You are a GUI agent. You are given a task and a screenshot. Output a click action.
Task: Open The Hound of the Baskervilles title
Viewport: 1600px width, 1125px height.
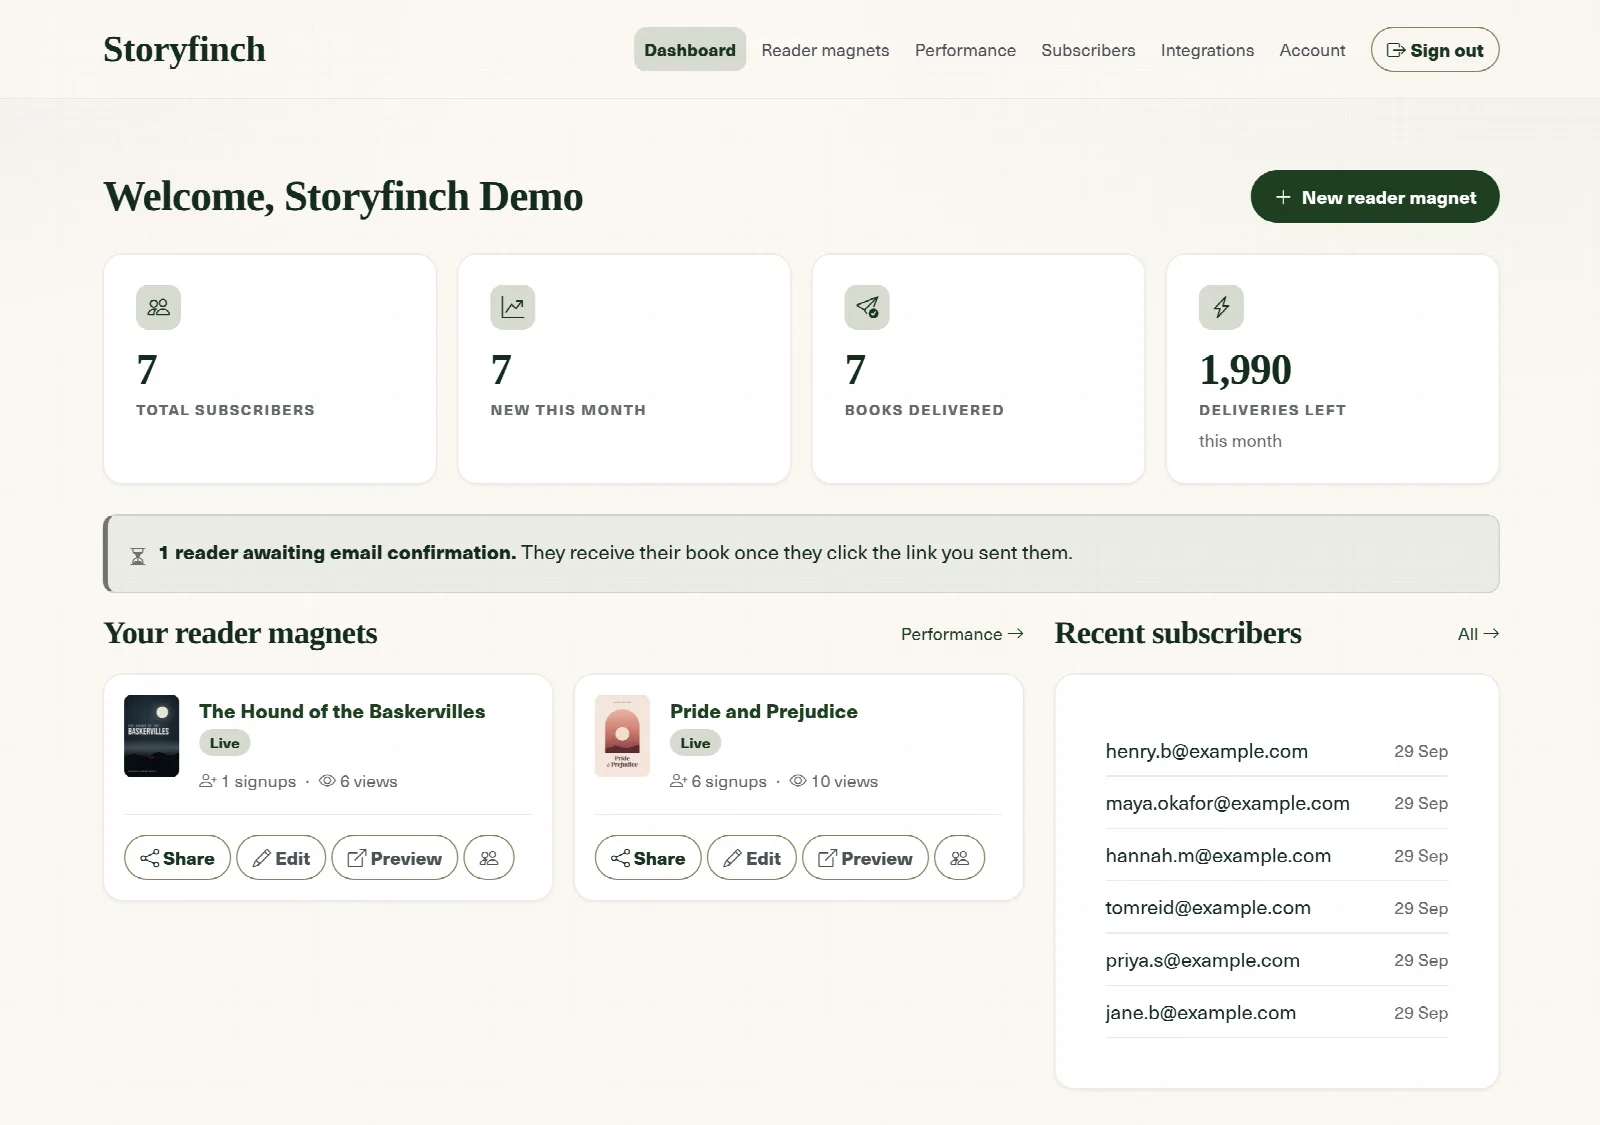point(342,711)
